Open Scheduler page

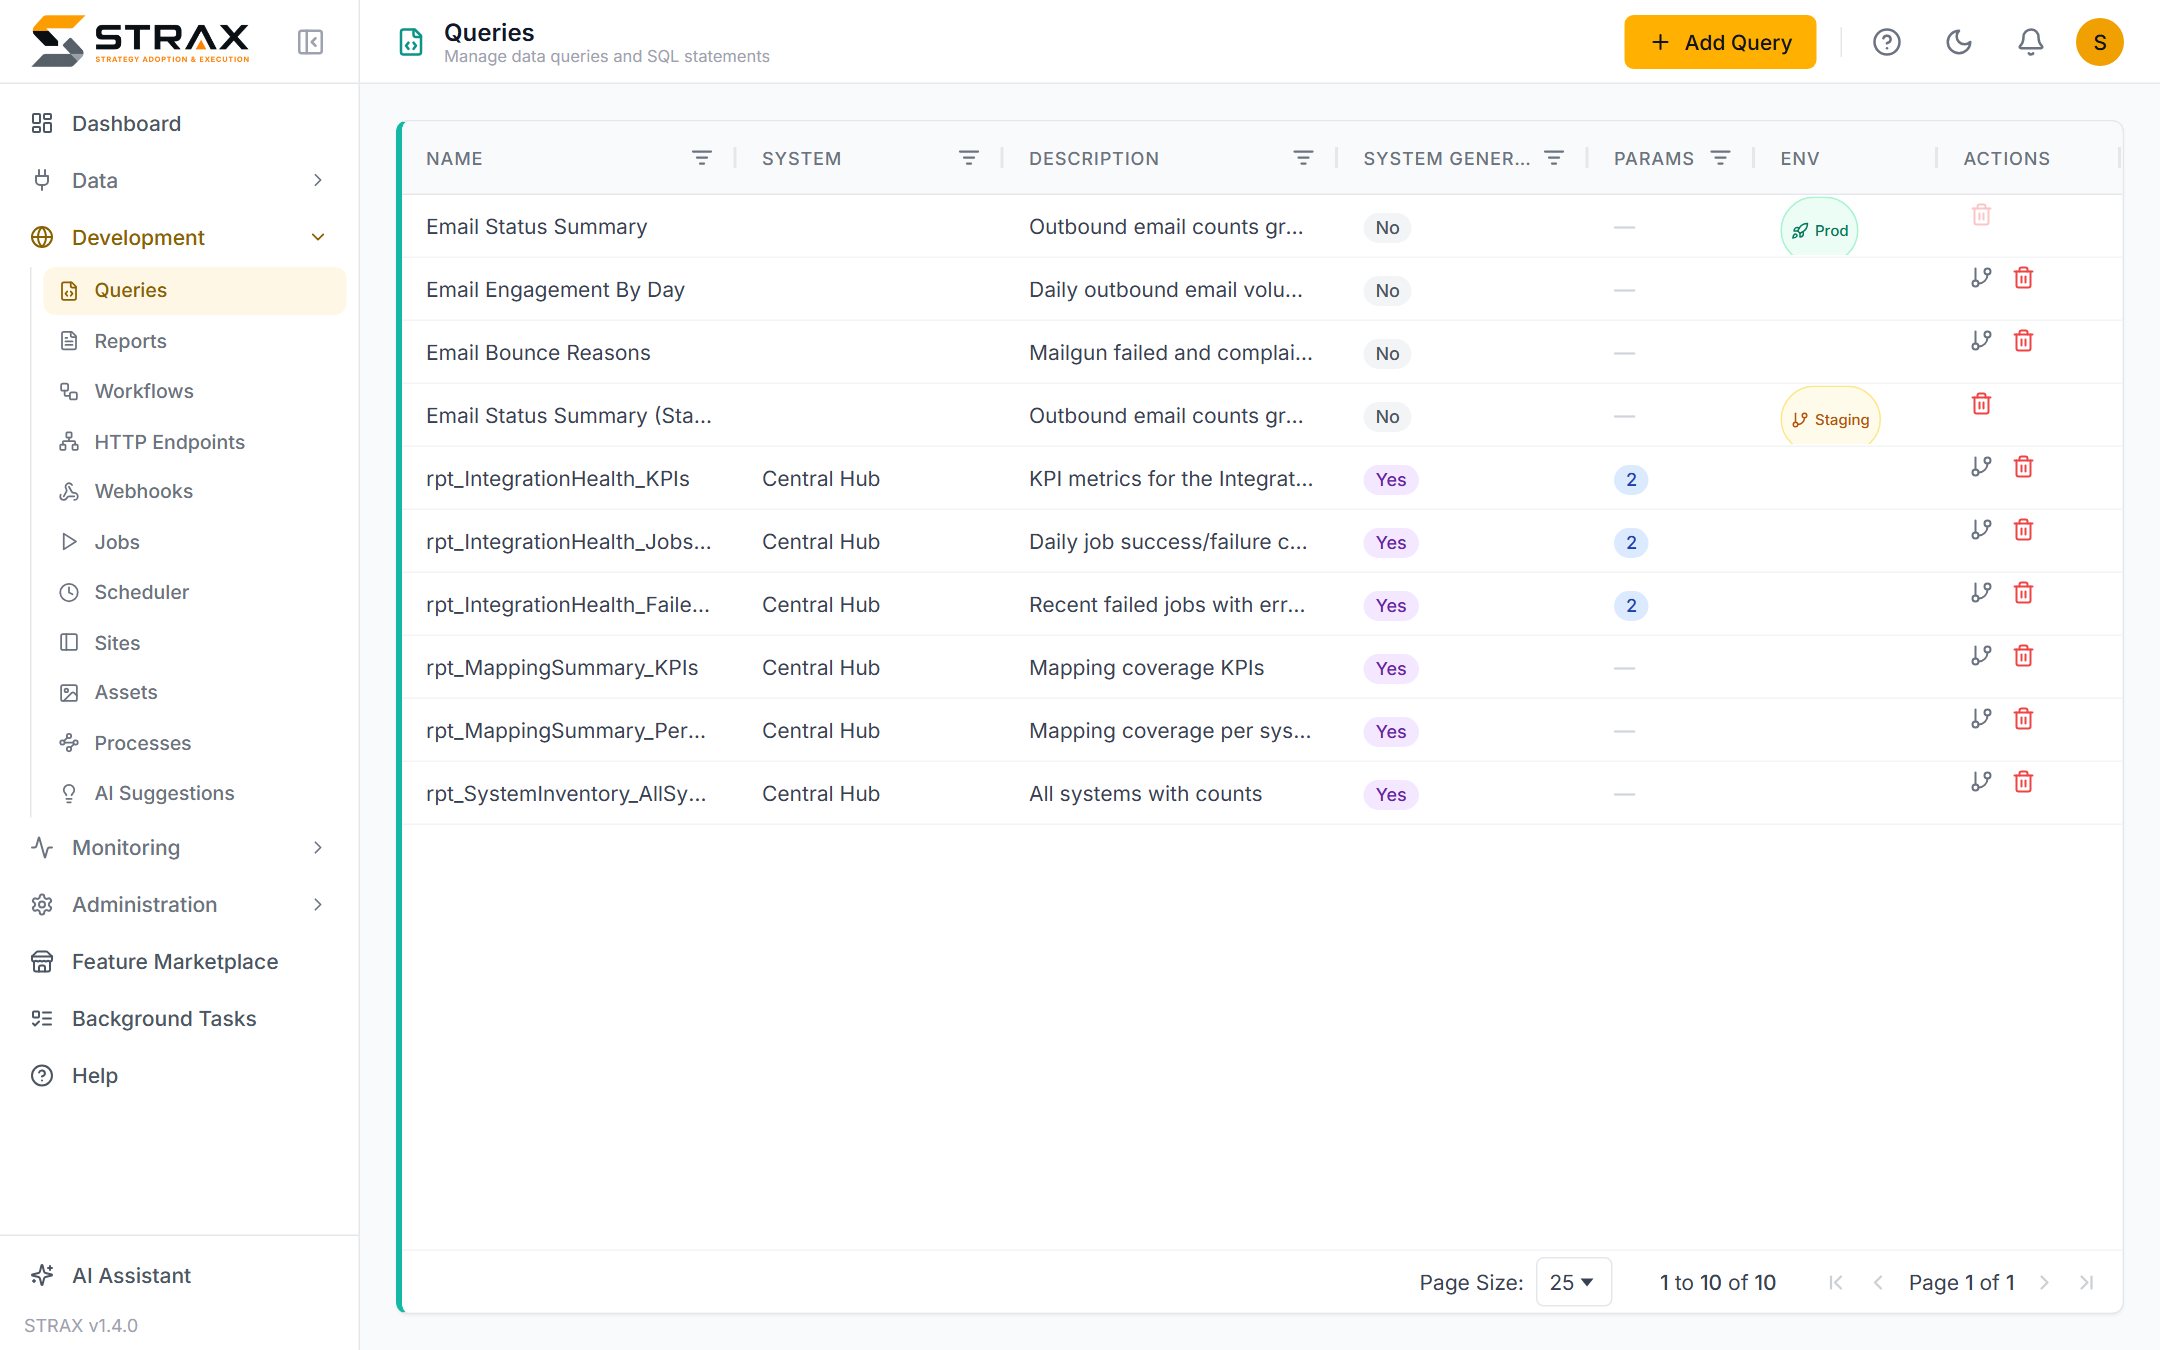(194, 592)
